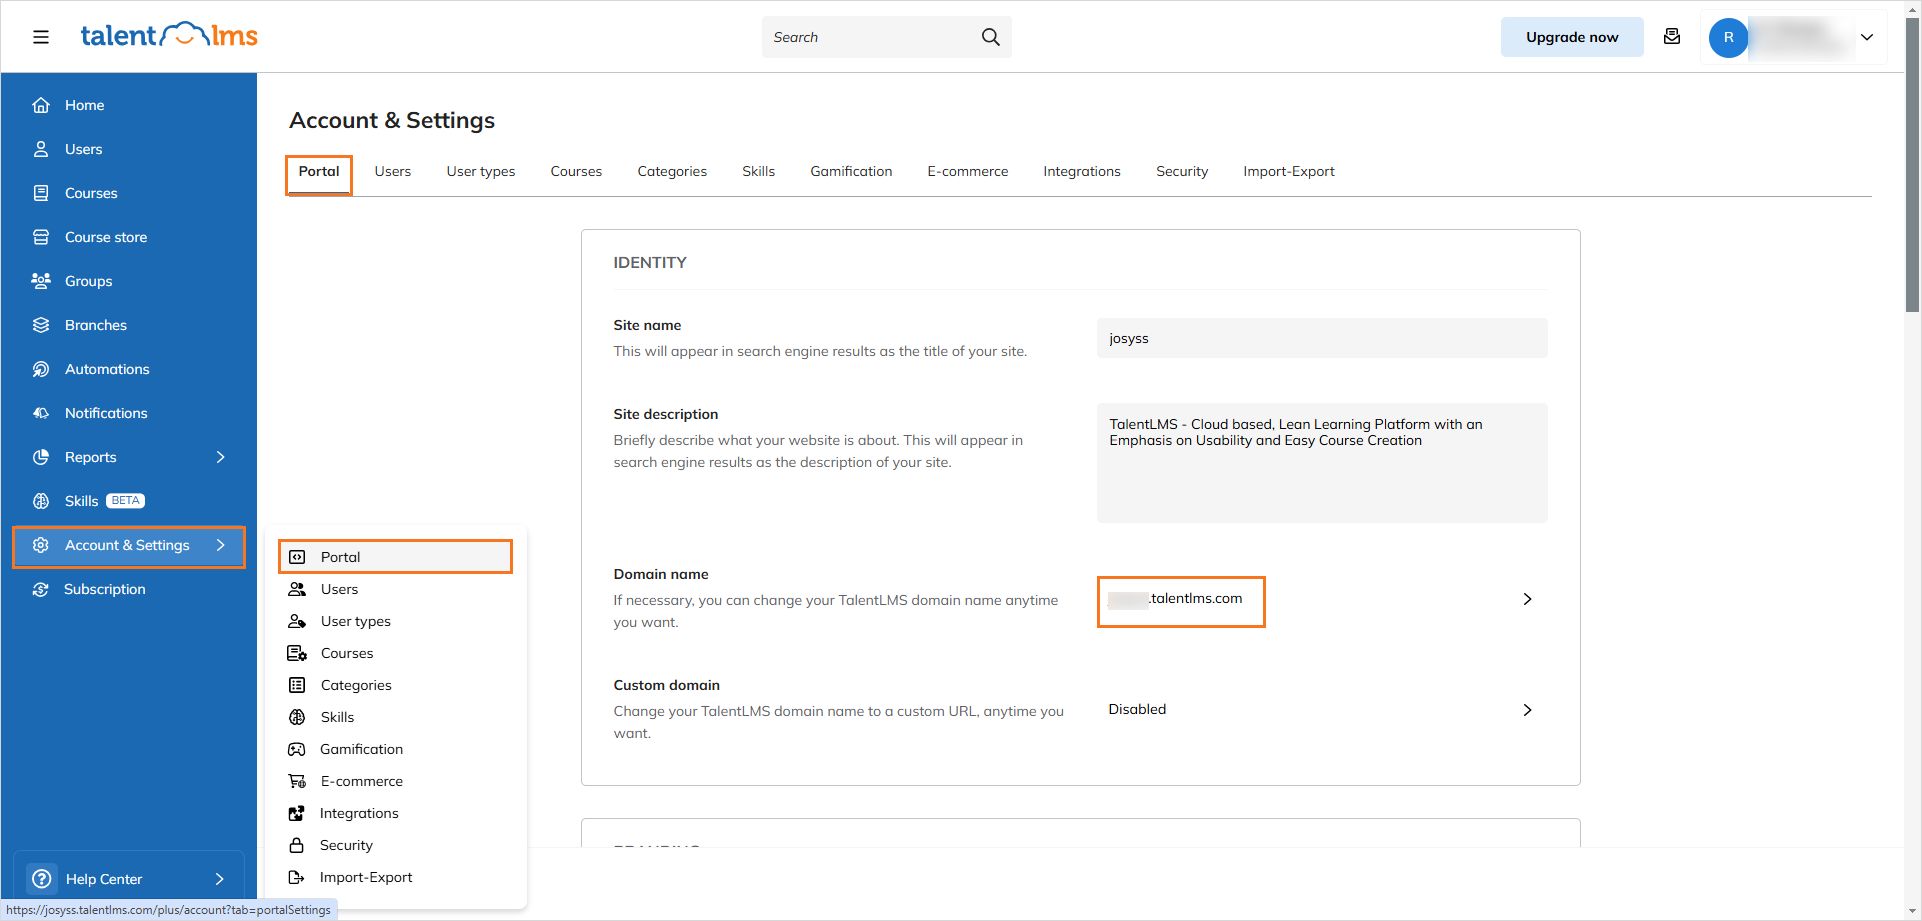
Task: Switch to the Users tab
Action: pyautogui.click(x=393, y=172)
